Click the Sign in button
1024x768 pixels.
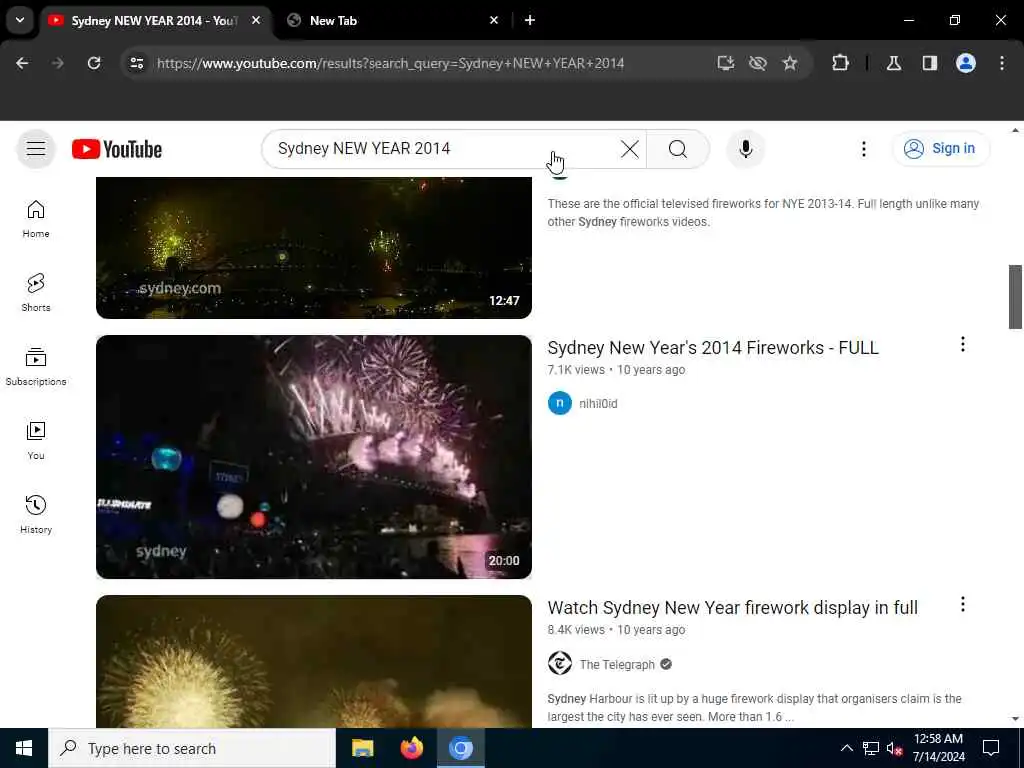pyautogui.click(x=940, y=149)
